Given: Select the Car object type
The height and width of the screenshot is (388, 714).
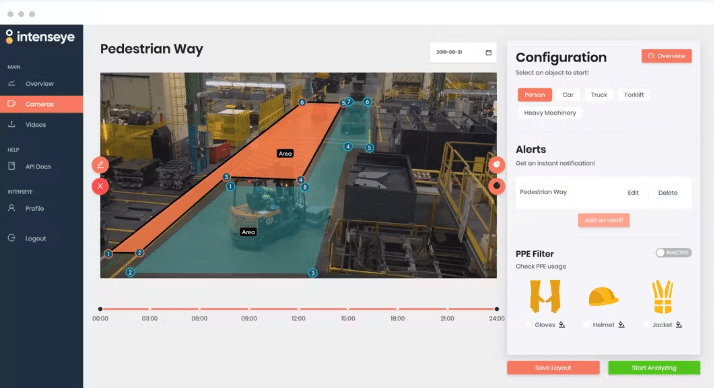Looking at the screenshot, I should pos(568,95).
